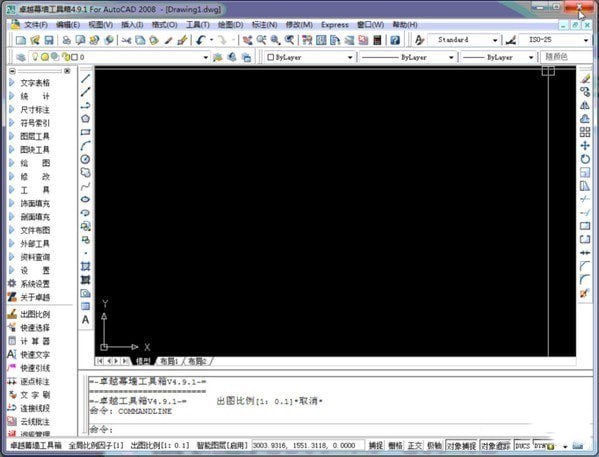Pick the Explode tool
Screen dimensions: 599x457
coord(585,293)
